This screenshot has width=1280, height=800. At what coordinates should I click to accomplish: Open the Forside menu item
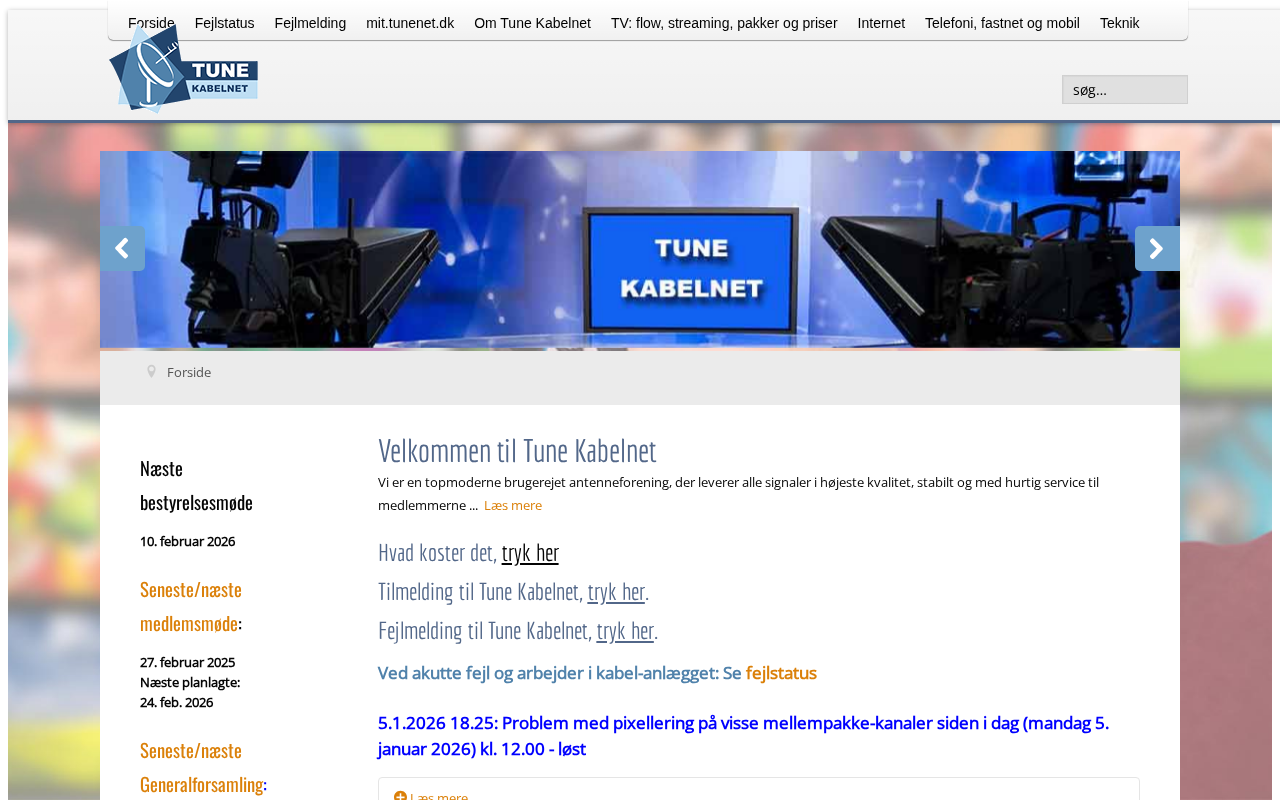coord(151,23)
